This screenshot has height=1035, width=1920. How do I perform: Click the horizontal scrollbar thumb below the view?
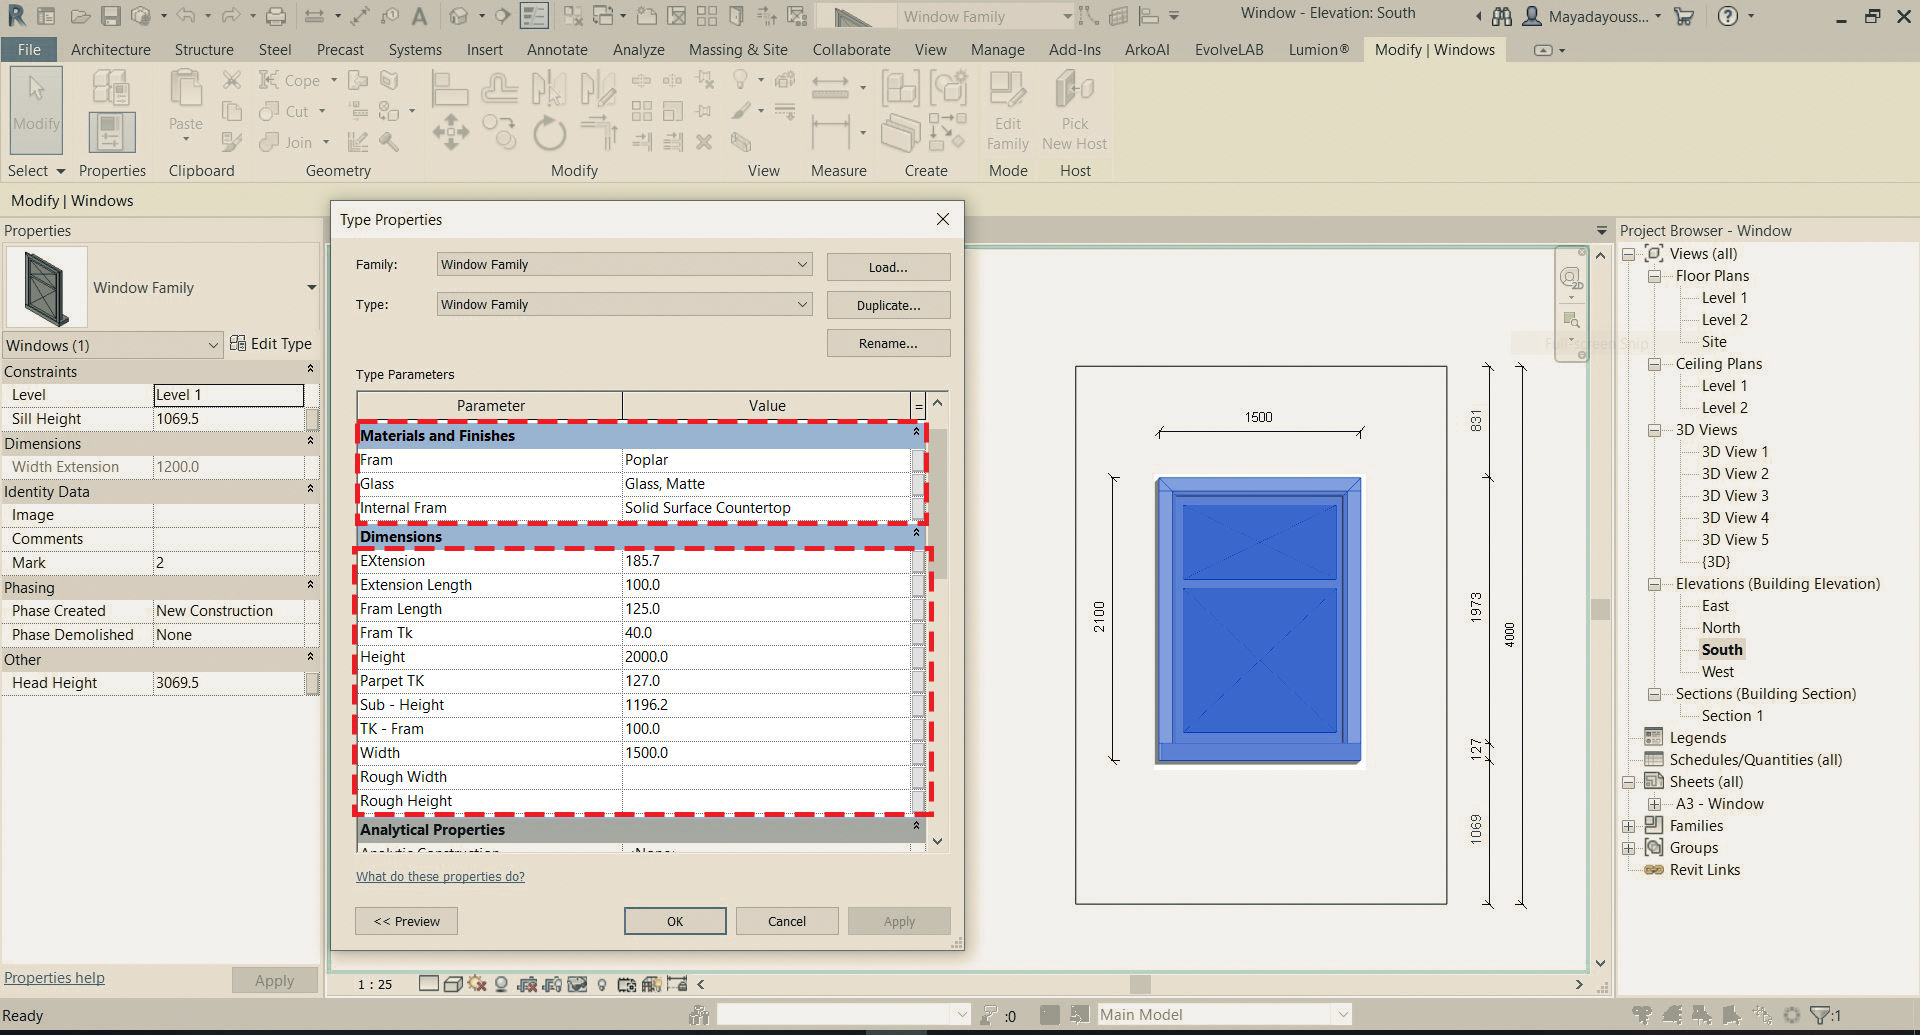click(x=1140, y=984)
